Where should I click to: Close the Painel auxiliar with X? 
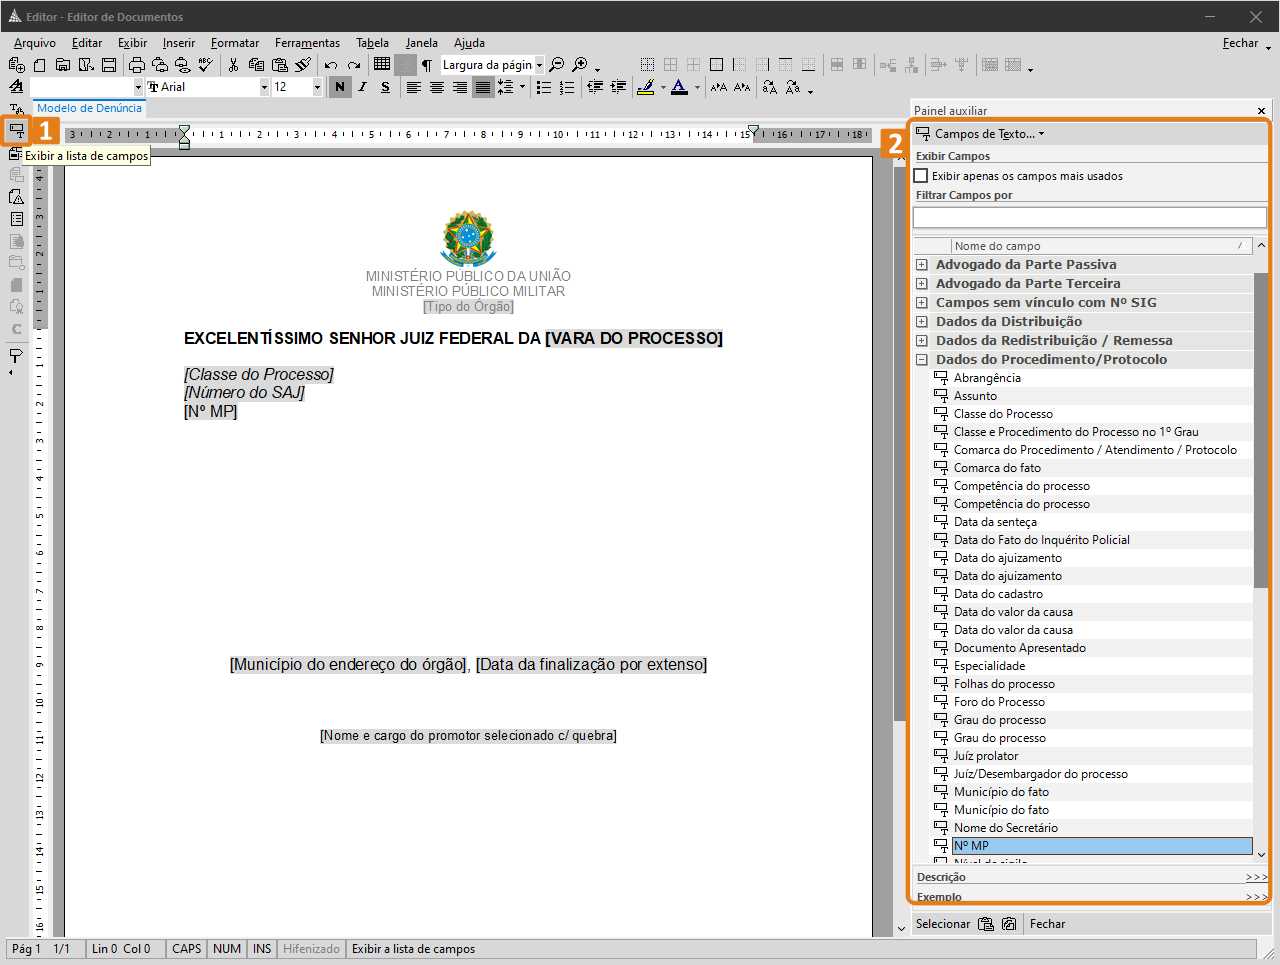(1261, 111)
